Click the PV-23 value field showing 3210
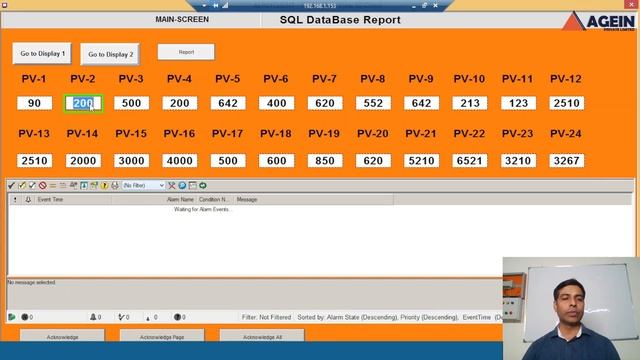The width and height of the screenshot is (640, 360). point(518,161)
